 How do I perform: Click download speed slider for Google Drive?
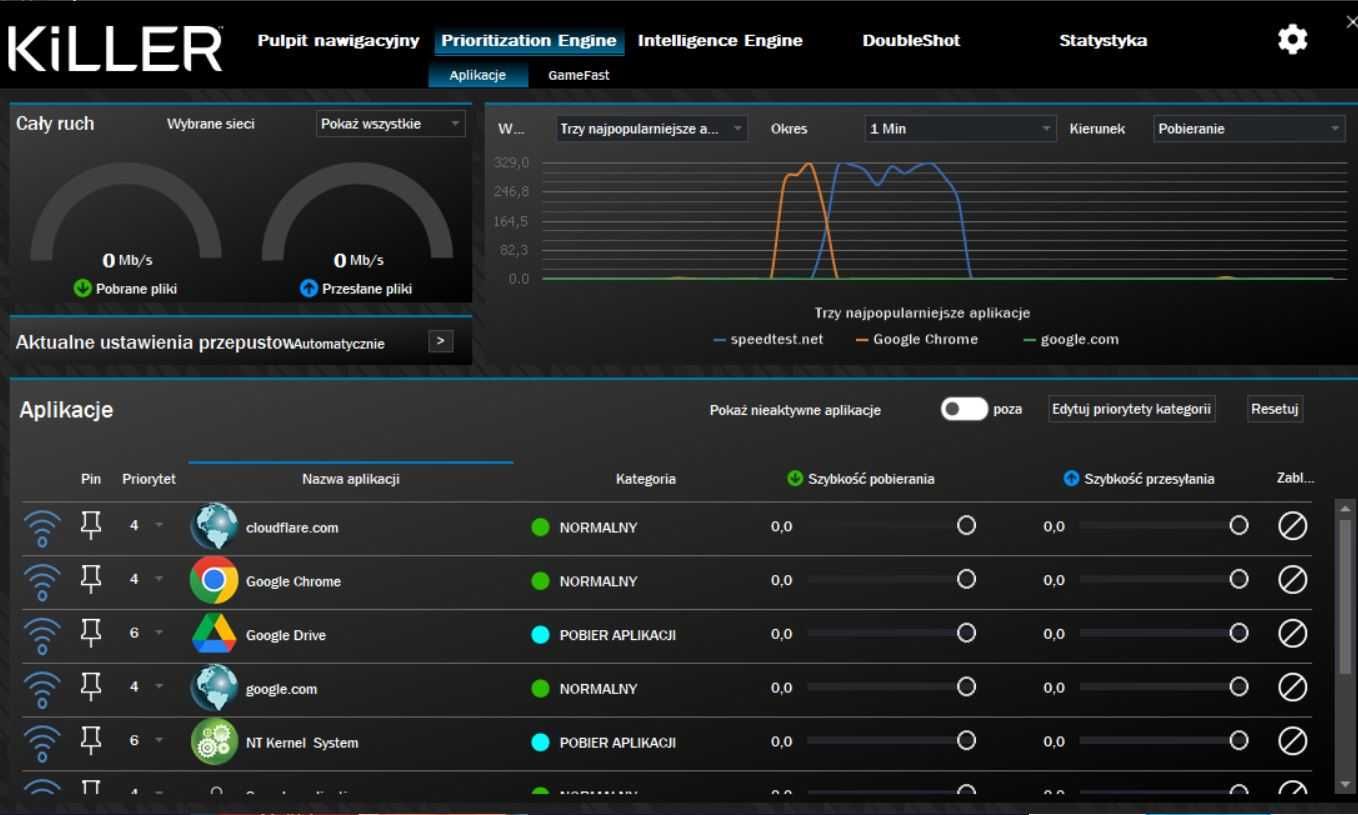(x=891, y=634)
